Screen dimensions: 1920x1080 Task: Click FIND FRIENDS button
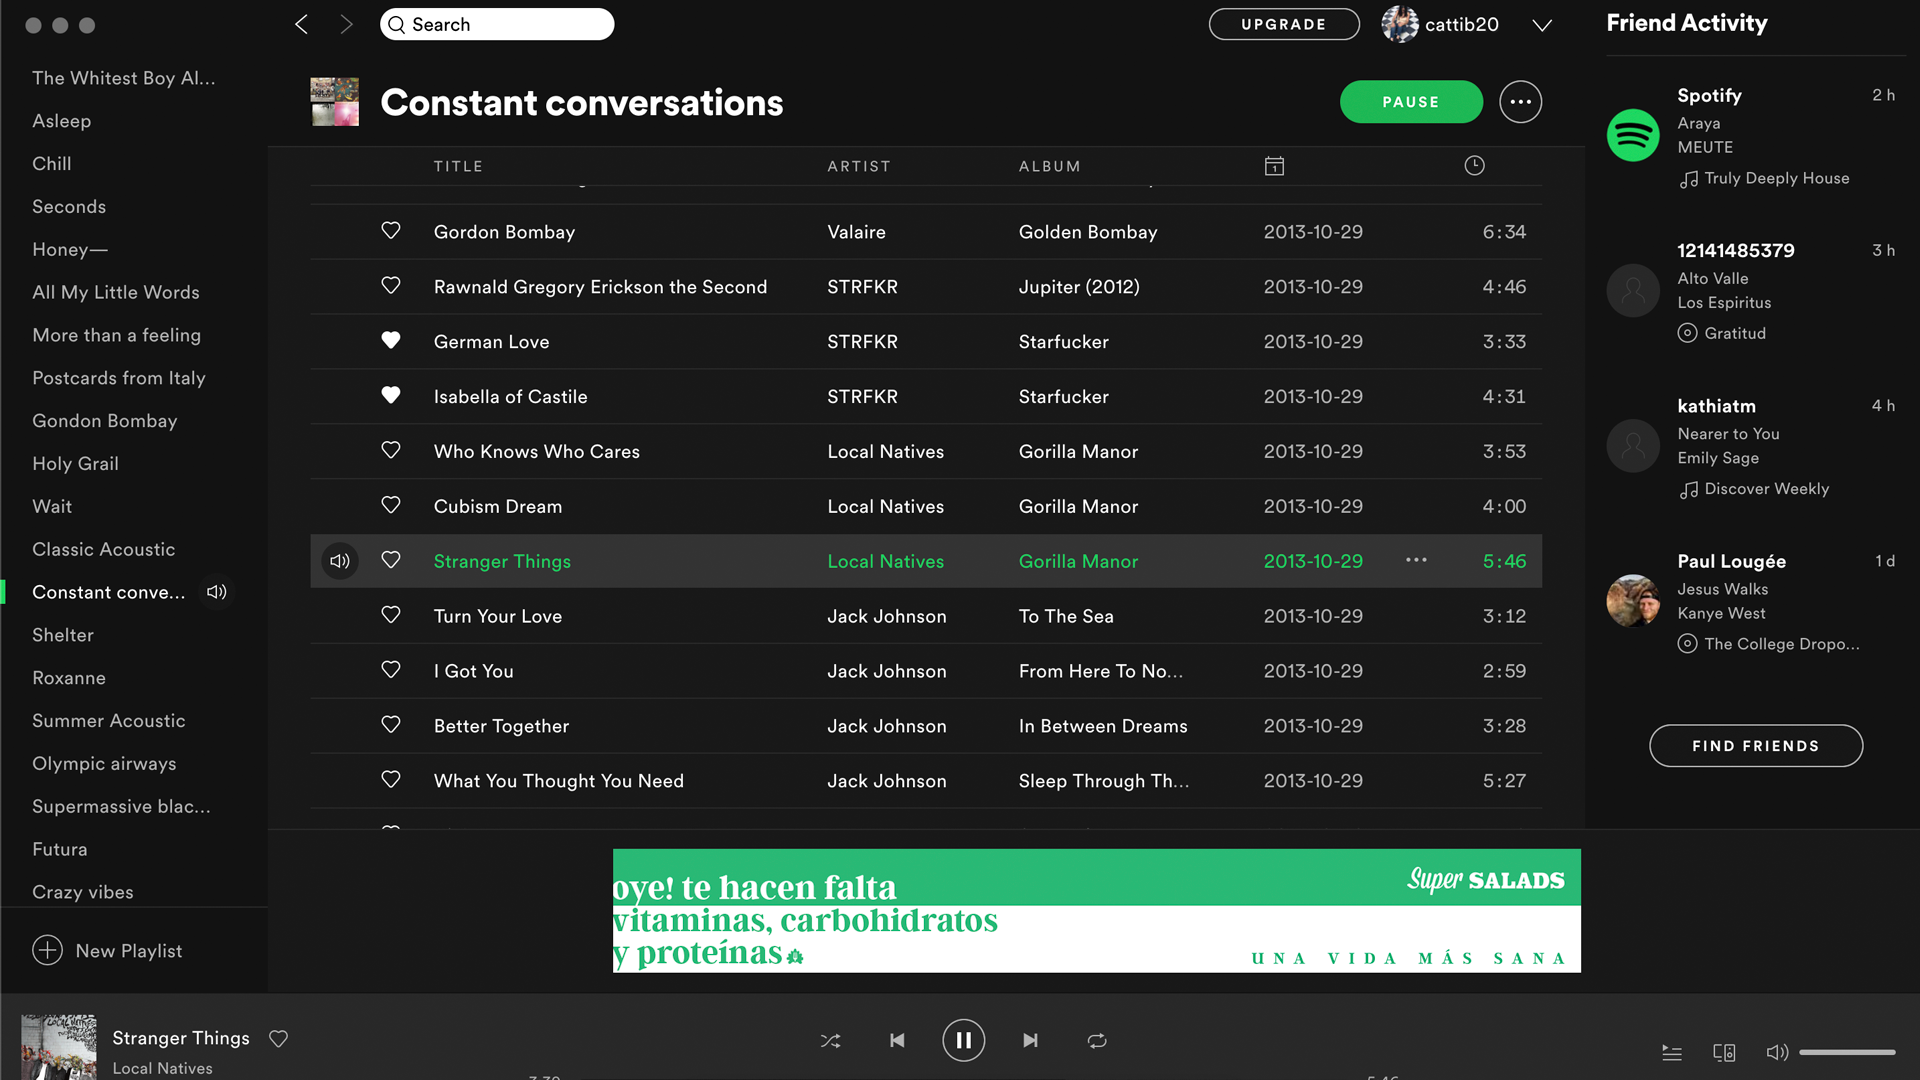point(1756,746)
